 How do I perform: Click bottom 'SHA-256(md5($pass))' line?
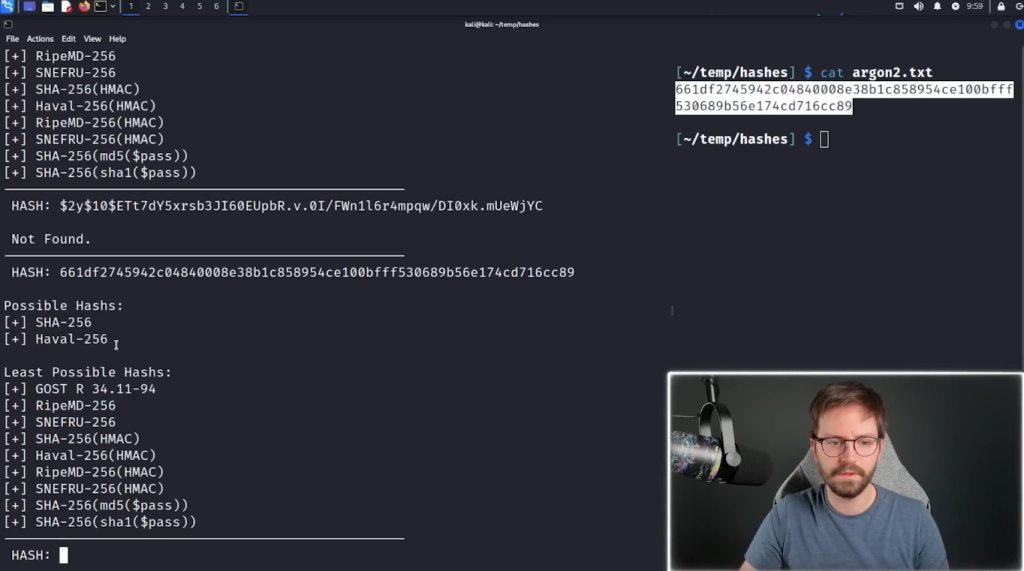[x=96, y=505]
